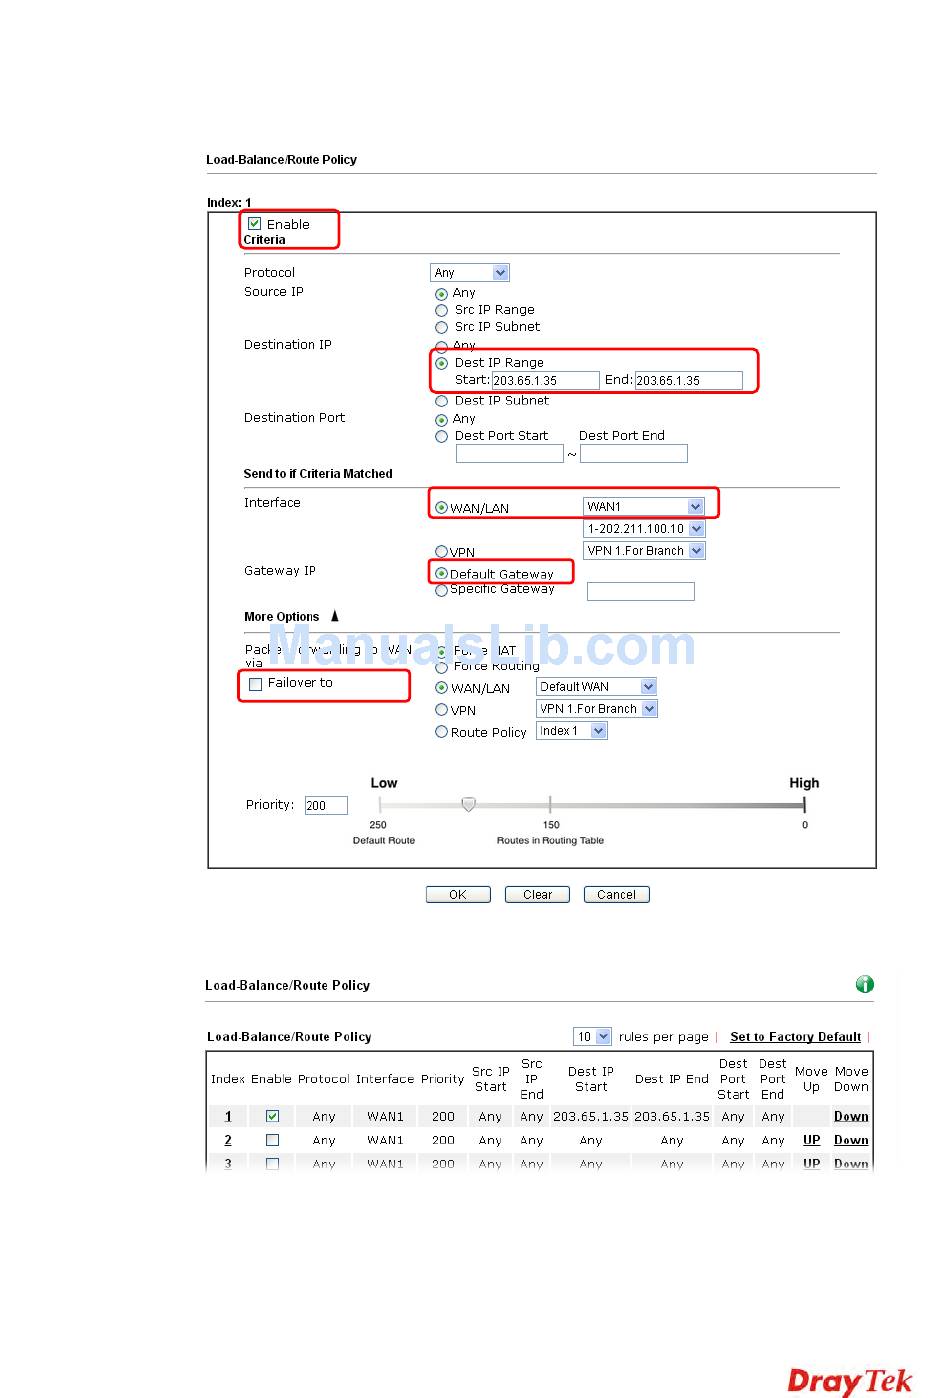950x1398 pixels.
Task: Click the Dest Port Start input box
Action: pos(510,454)
